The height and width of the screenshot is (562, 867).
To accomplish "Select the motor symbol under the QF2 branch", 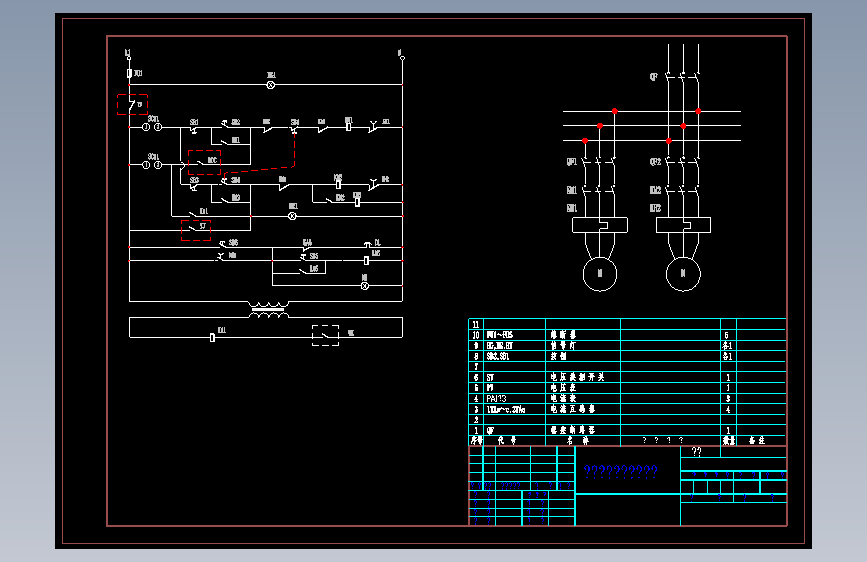I will (683, 274).
